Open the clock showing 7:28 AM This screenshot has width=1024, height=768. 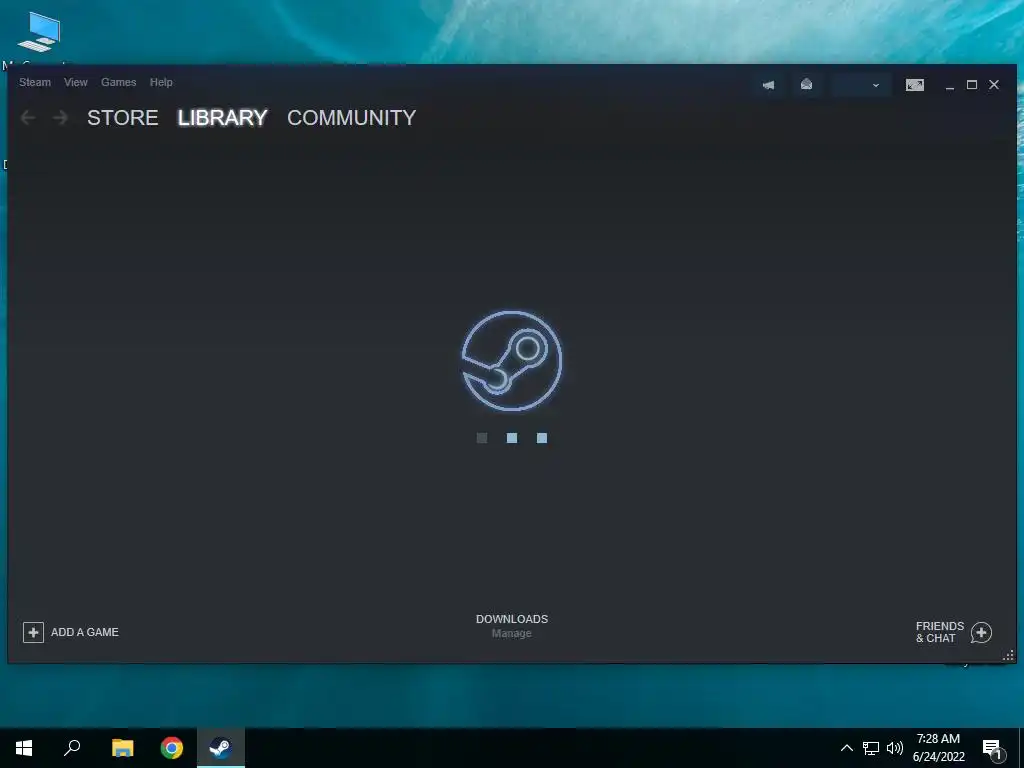pyautogui.click(x=938, y=748)
